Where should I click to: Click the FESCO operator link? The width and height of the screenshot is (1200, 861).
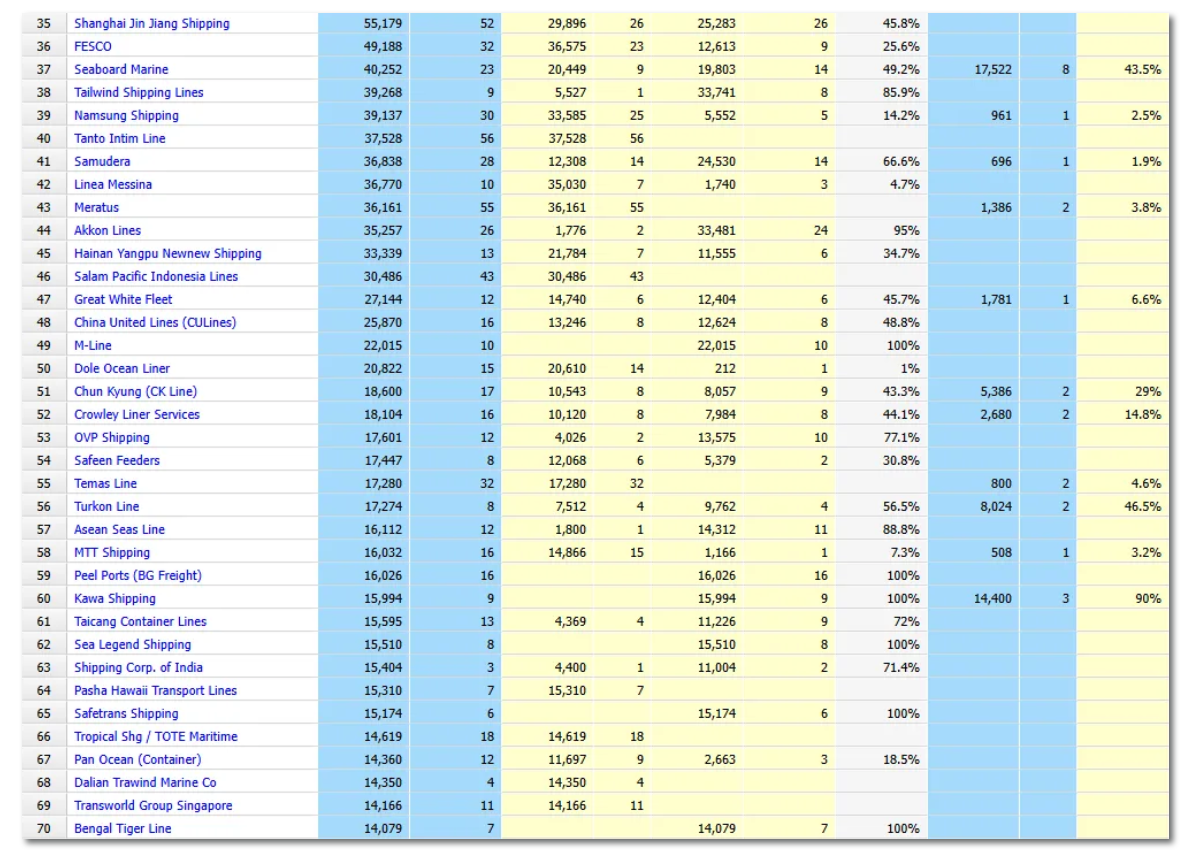click(93, 46)
